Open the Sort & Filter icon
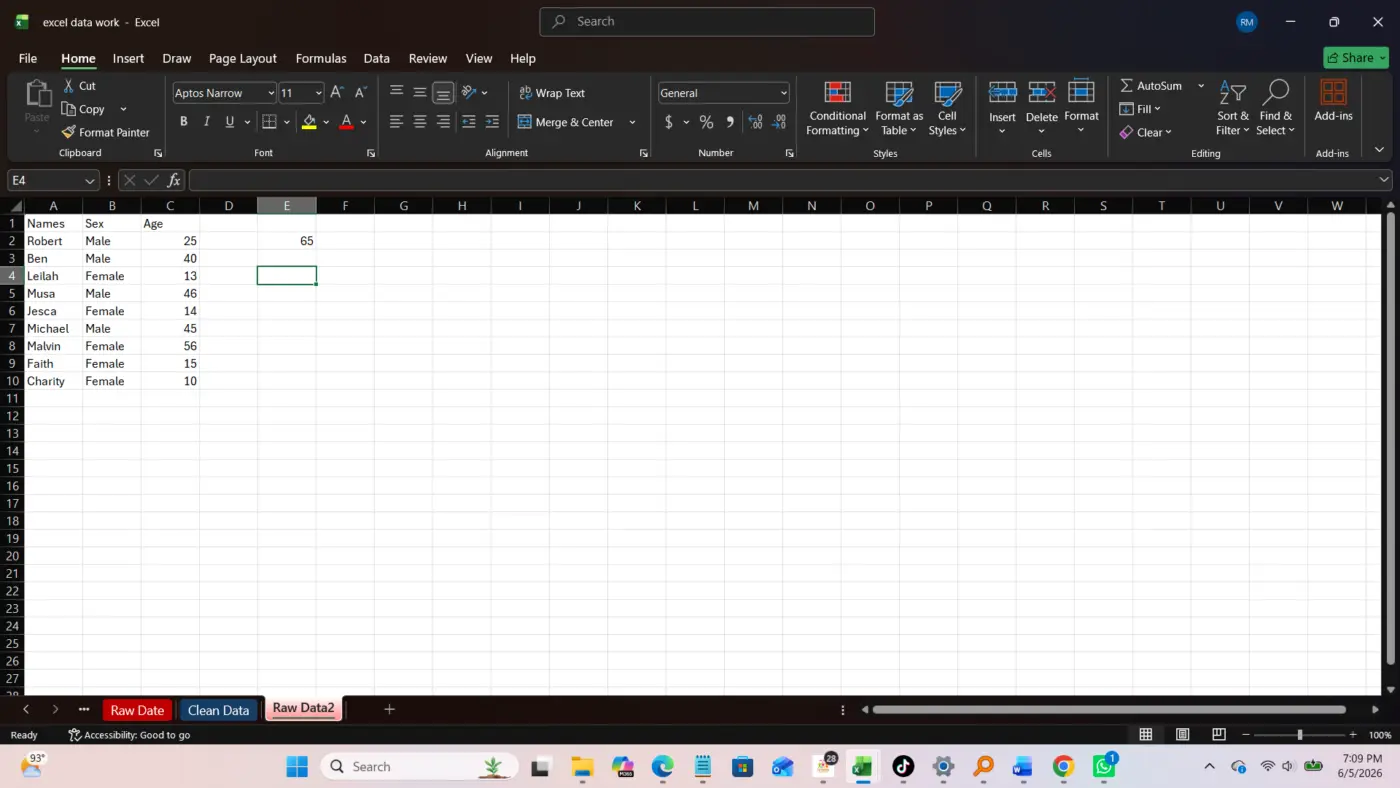The width and height of the screenshot is (1400, 788). 1233,93
